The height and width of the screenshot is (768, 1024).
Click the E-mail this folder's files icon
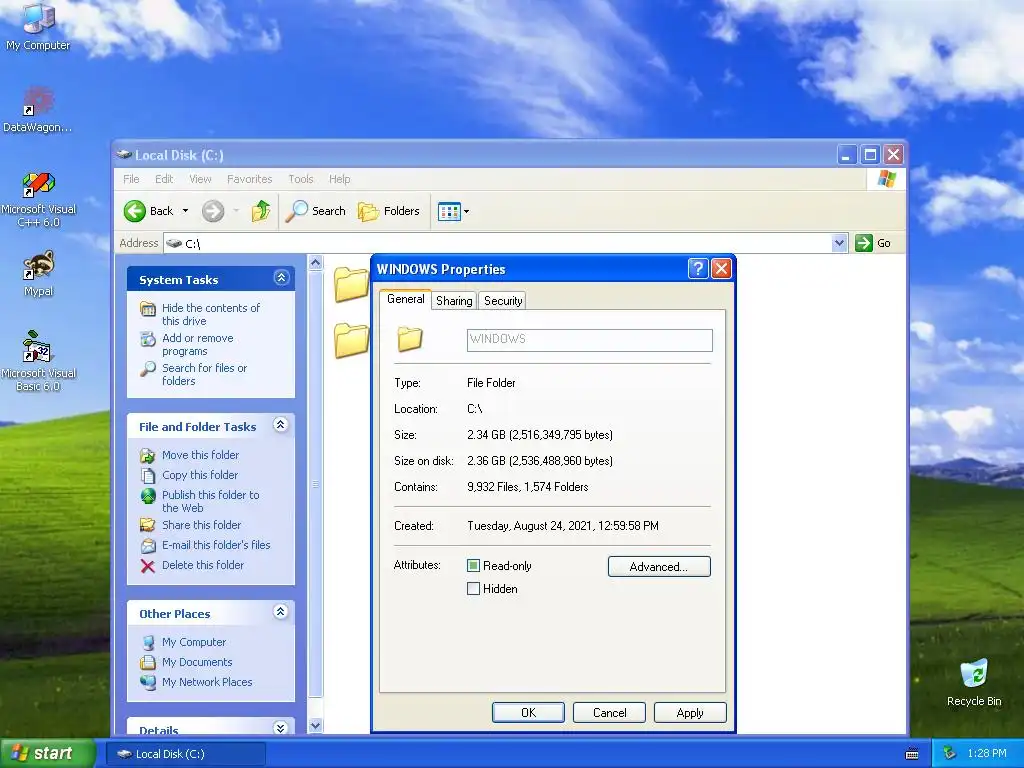click(148, 545)
